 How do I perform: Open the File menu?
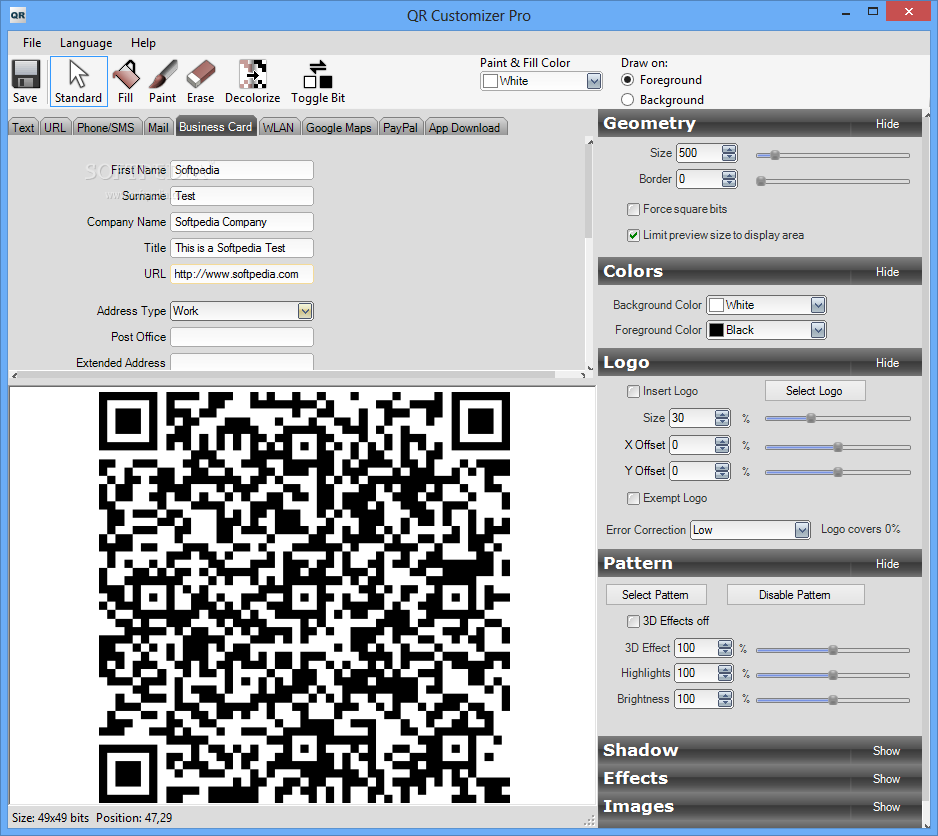32,43
